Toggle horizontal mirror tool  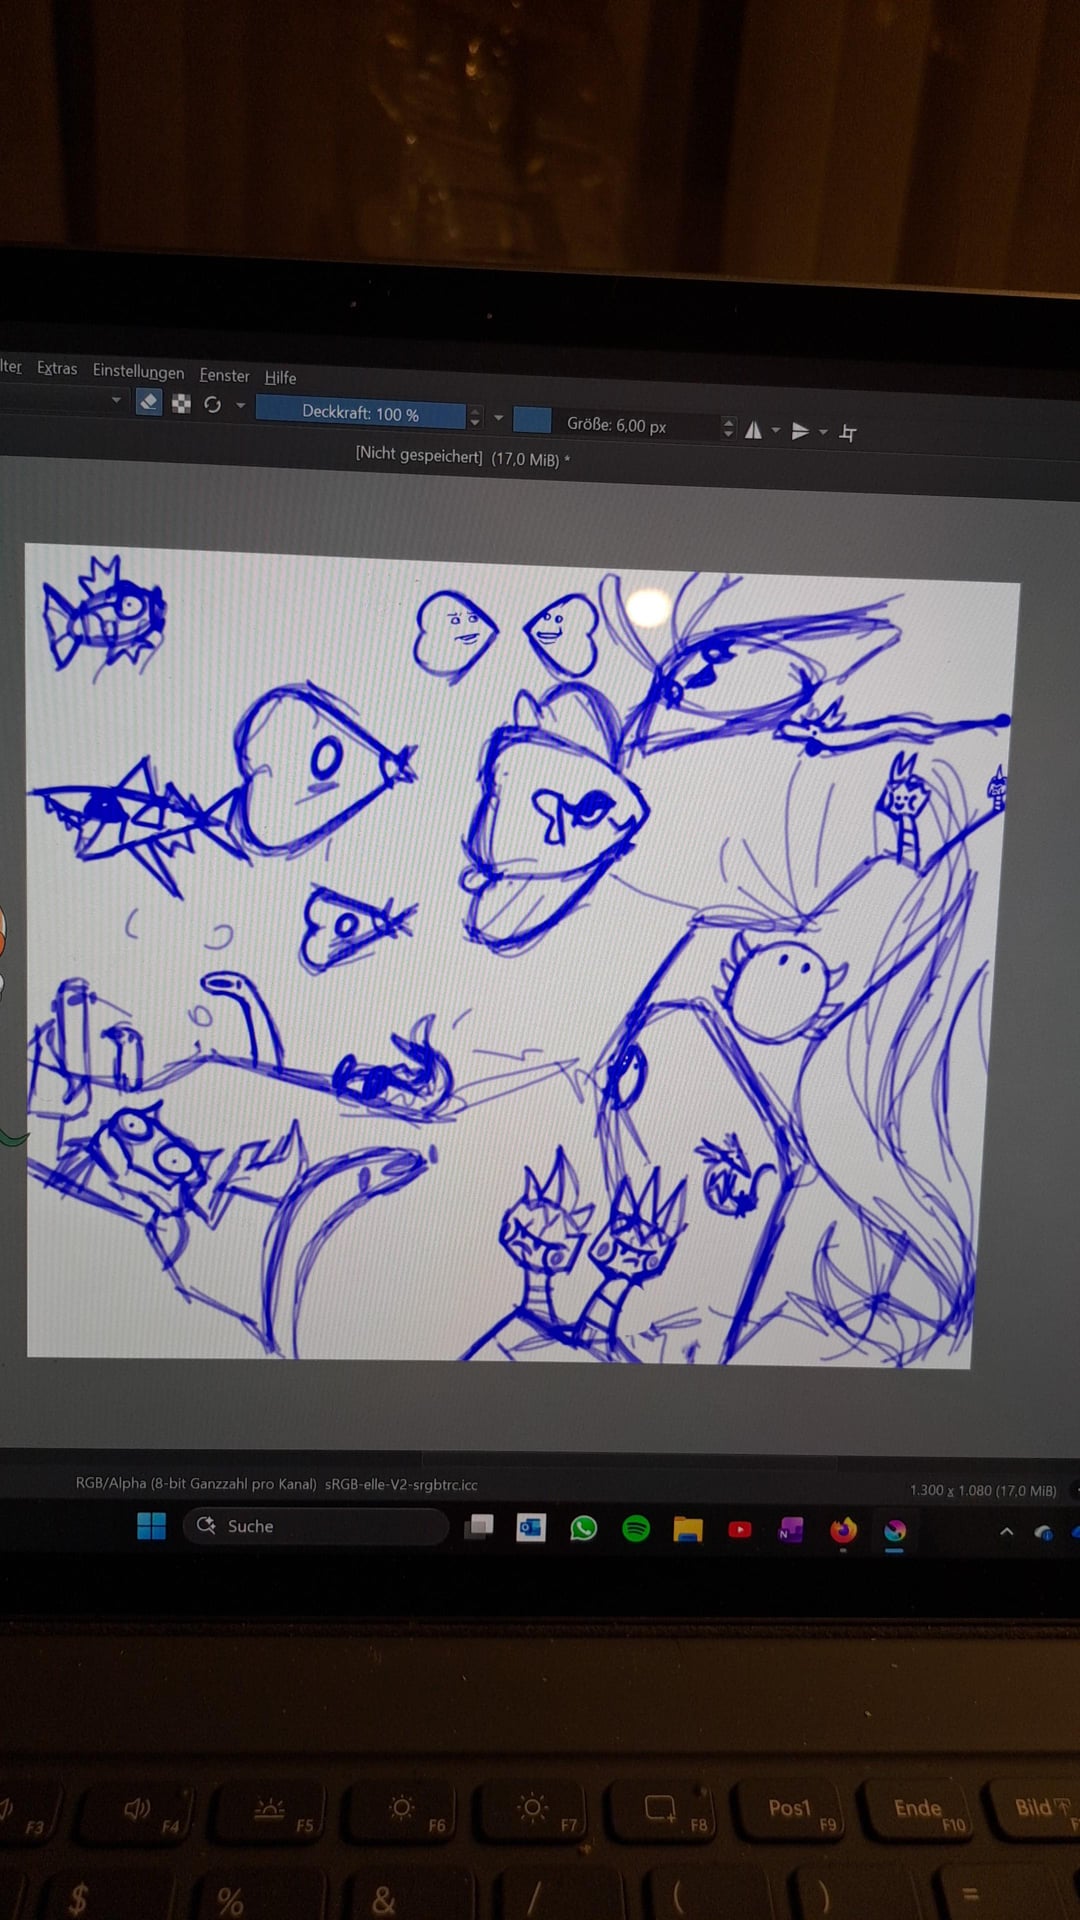[x=754, y=430]
